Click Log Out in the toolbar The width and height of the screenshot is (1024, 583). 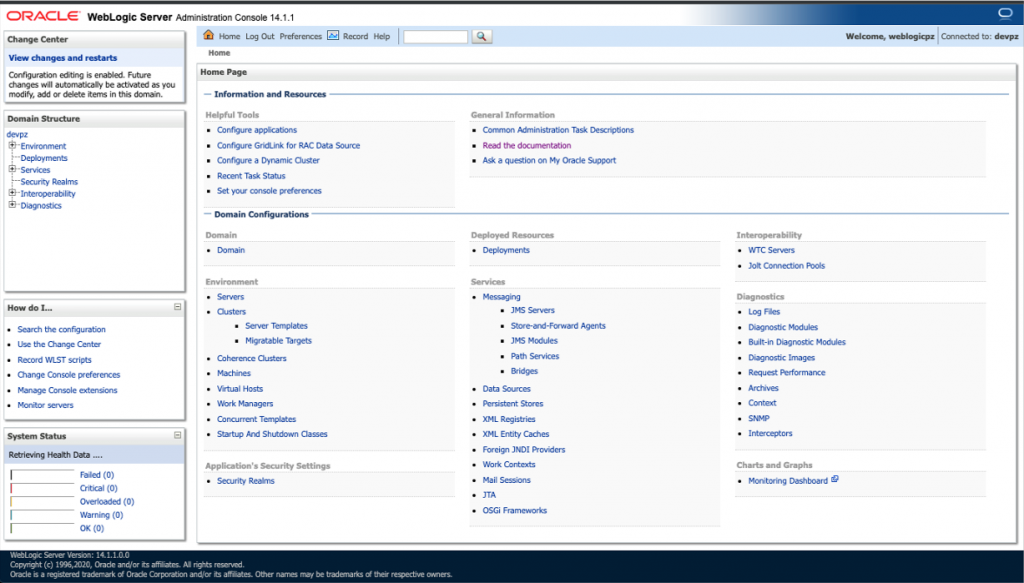260,37
